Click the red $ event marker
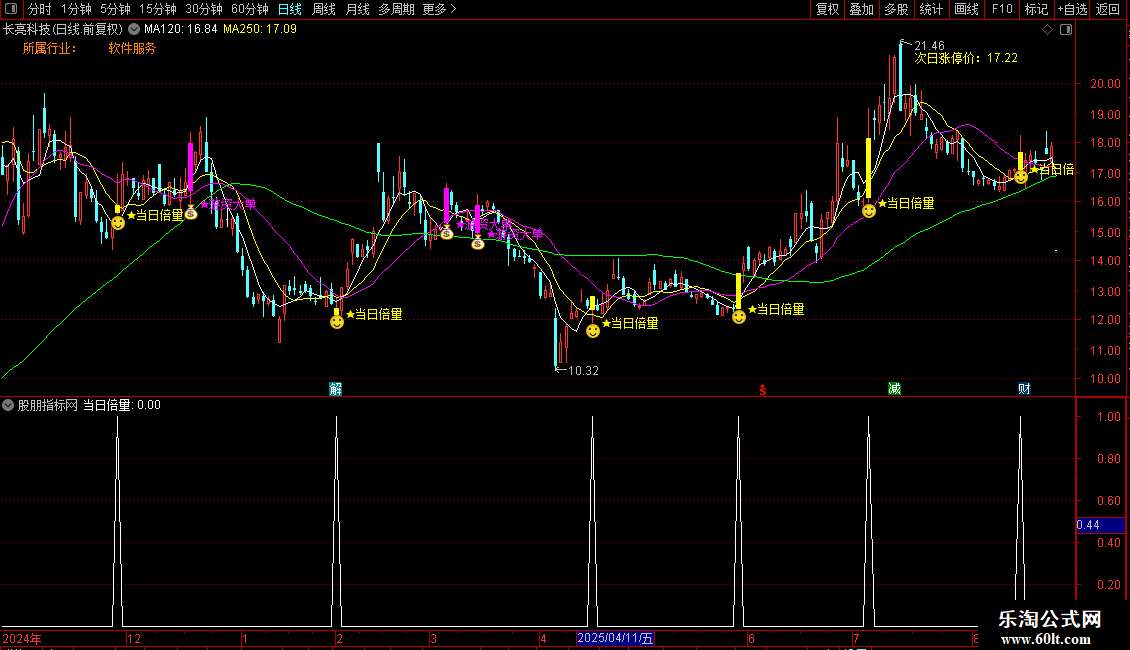The width and height of the screenshot is (1130, 650). 762,390
